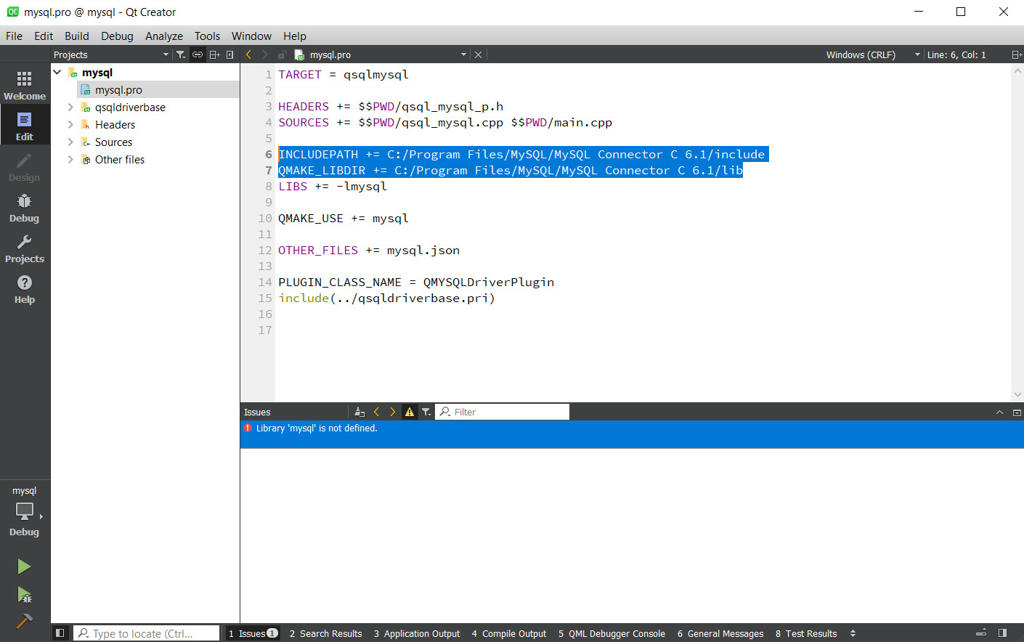1024x642 pixels.
Task: Open the Help menu in menu bar
Action: (x=295, y=36)
